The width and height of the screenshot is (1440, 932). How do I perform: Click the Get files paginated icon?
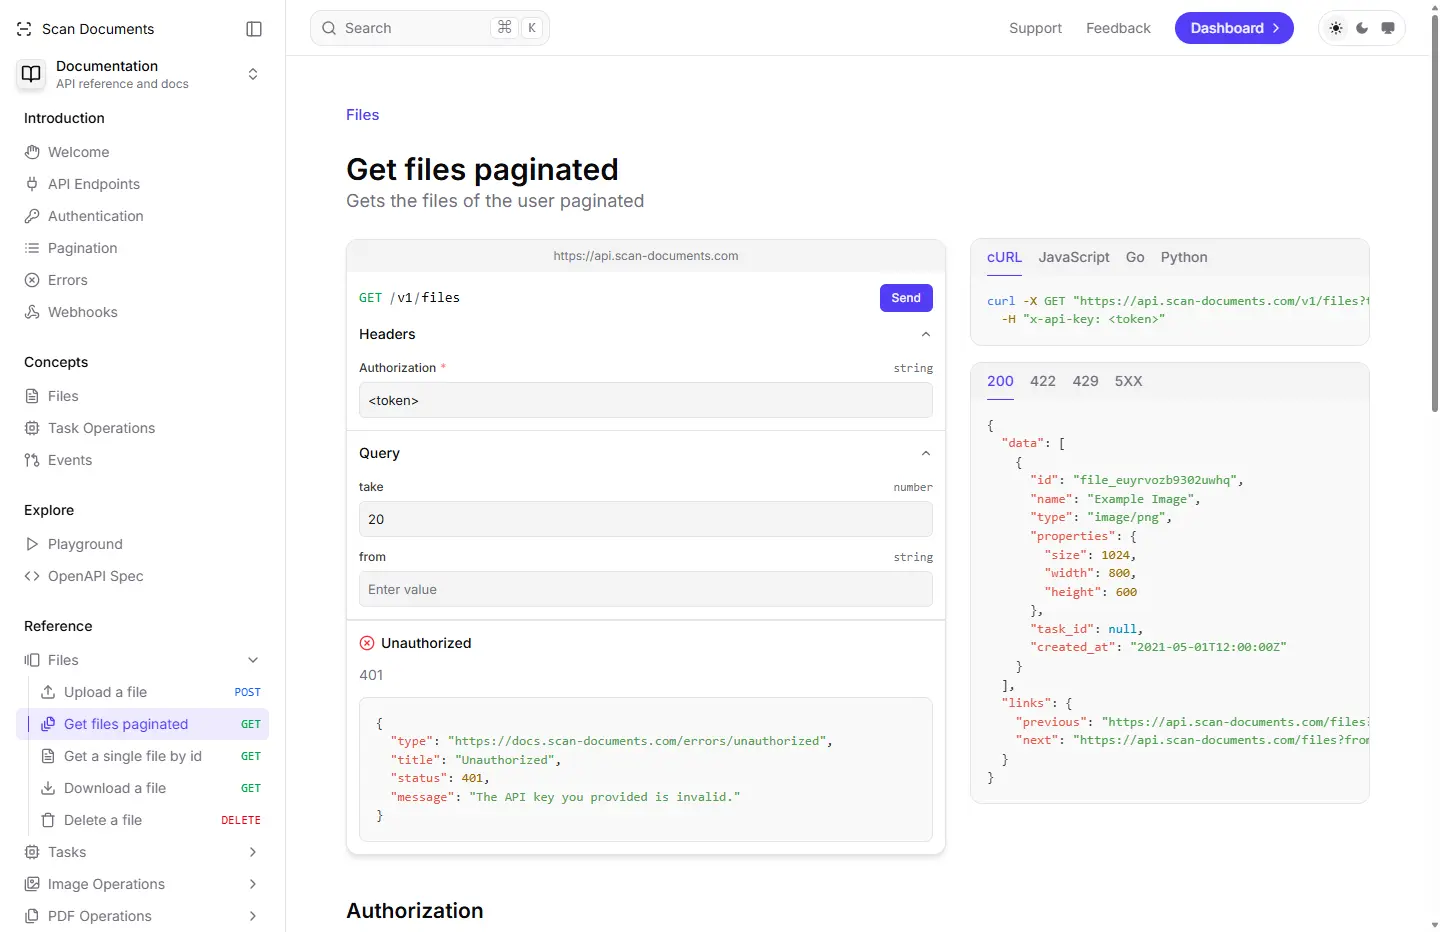click(48, 724)
